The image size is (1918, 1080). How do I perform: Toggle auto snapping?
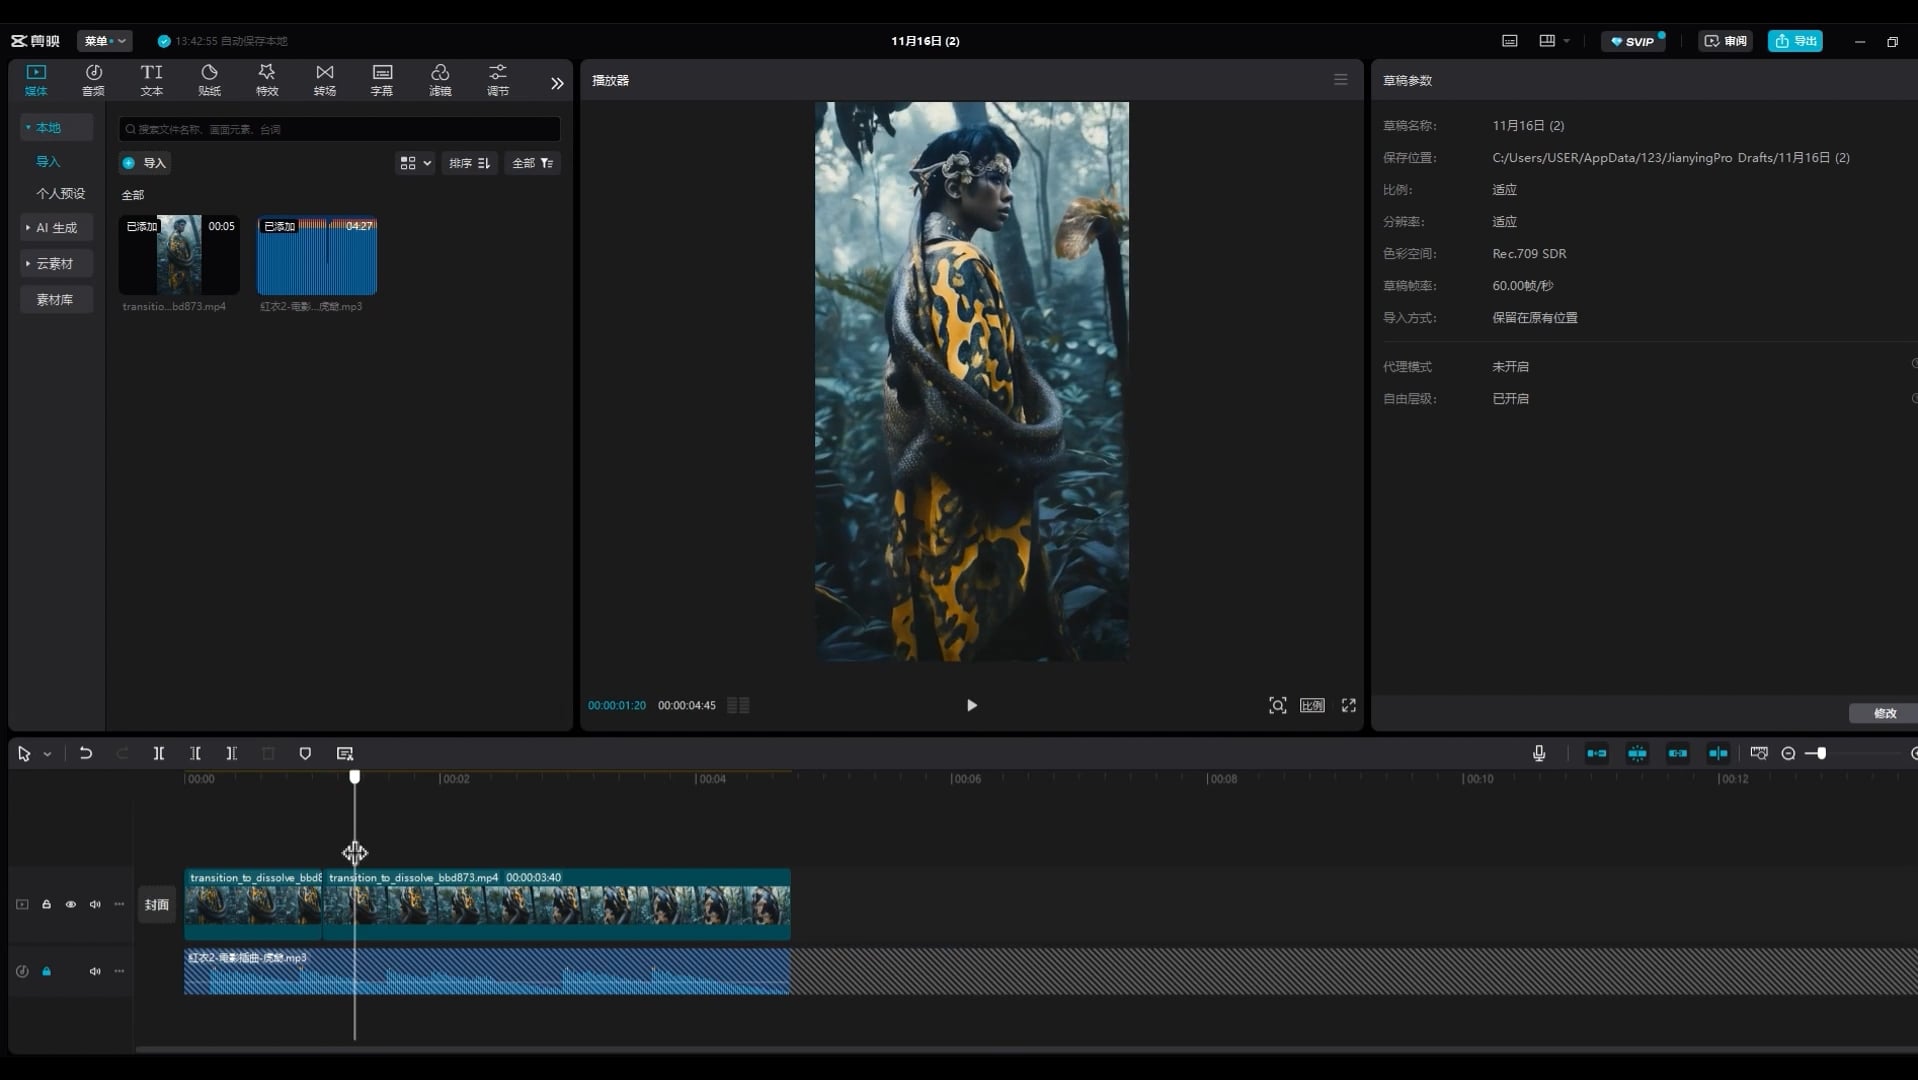[1637, 754]
